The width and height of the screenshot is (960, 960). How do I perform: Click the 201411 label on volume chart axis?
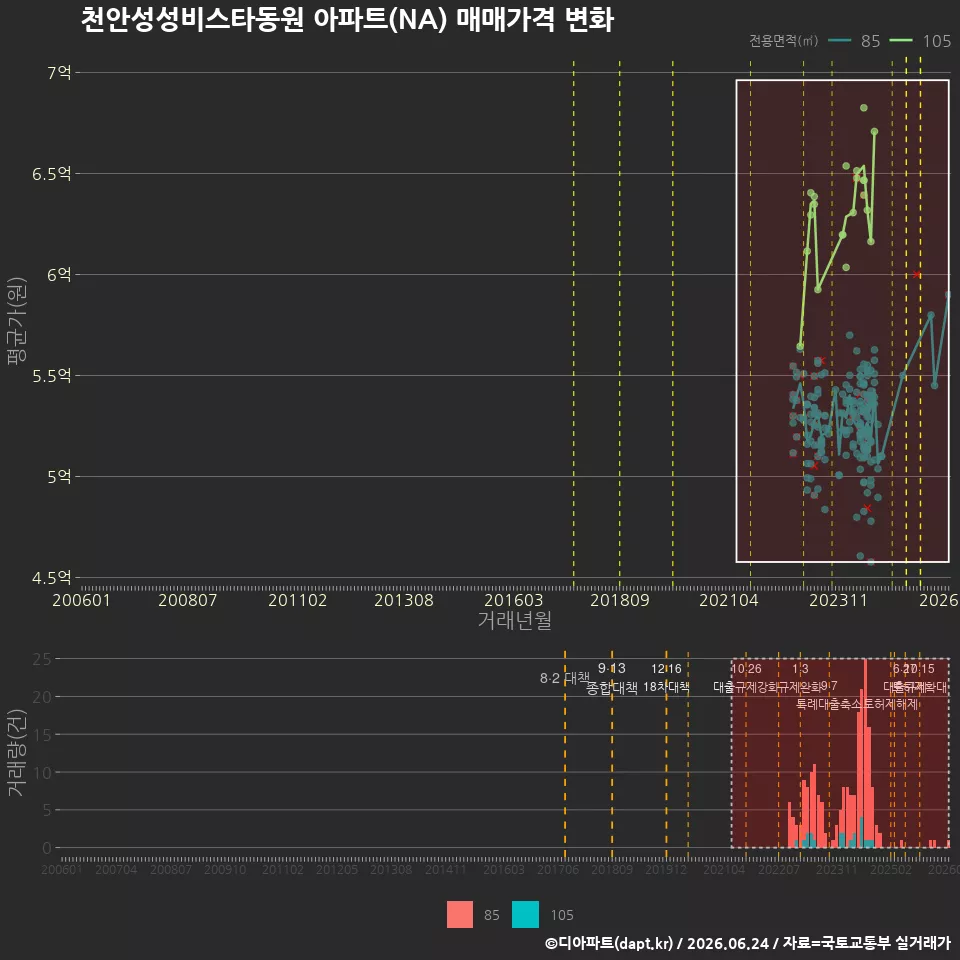[x=446, y=869]
